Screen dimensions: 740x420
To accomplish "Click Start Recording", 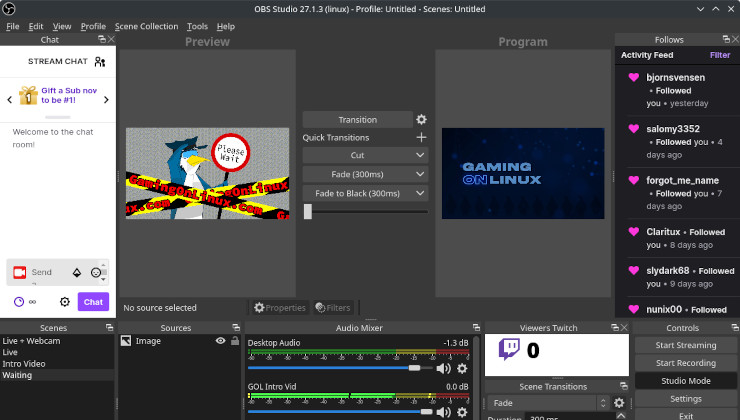I will (x=686, y=363).
